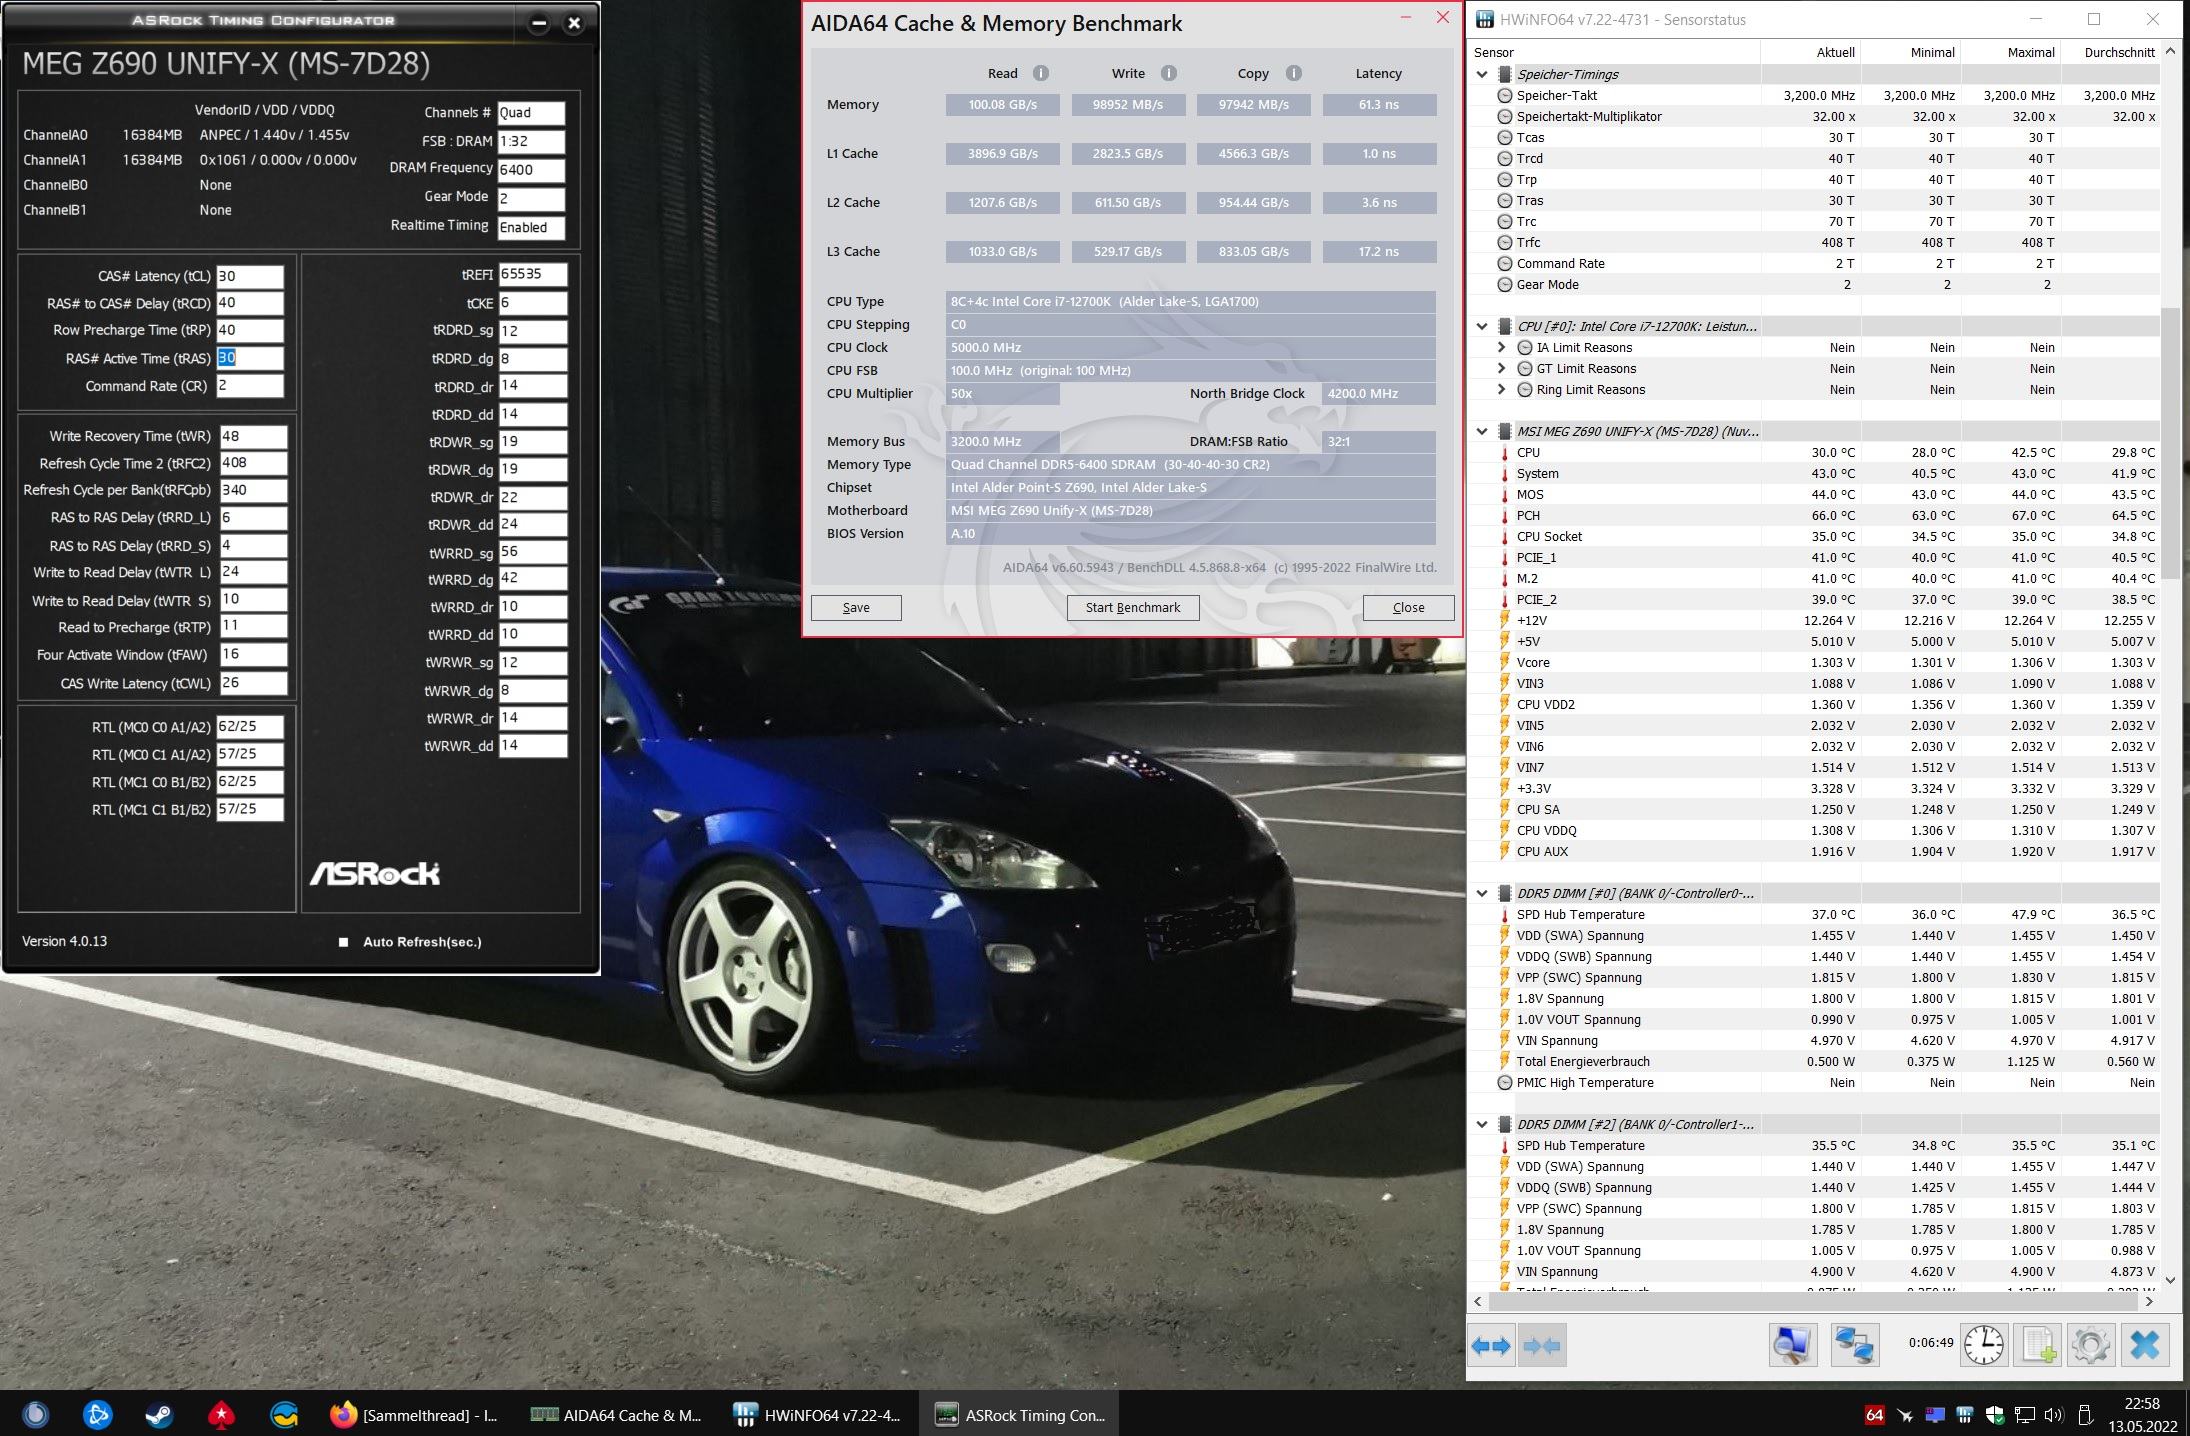Click Sensor column header in HWiNFO
Screen dimensions: 2190x1436
(1613, 52)
